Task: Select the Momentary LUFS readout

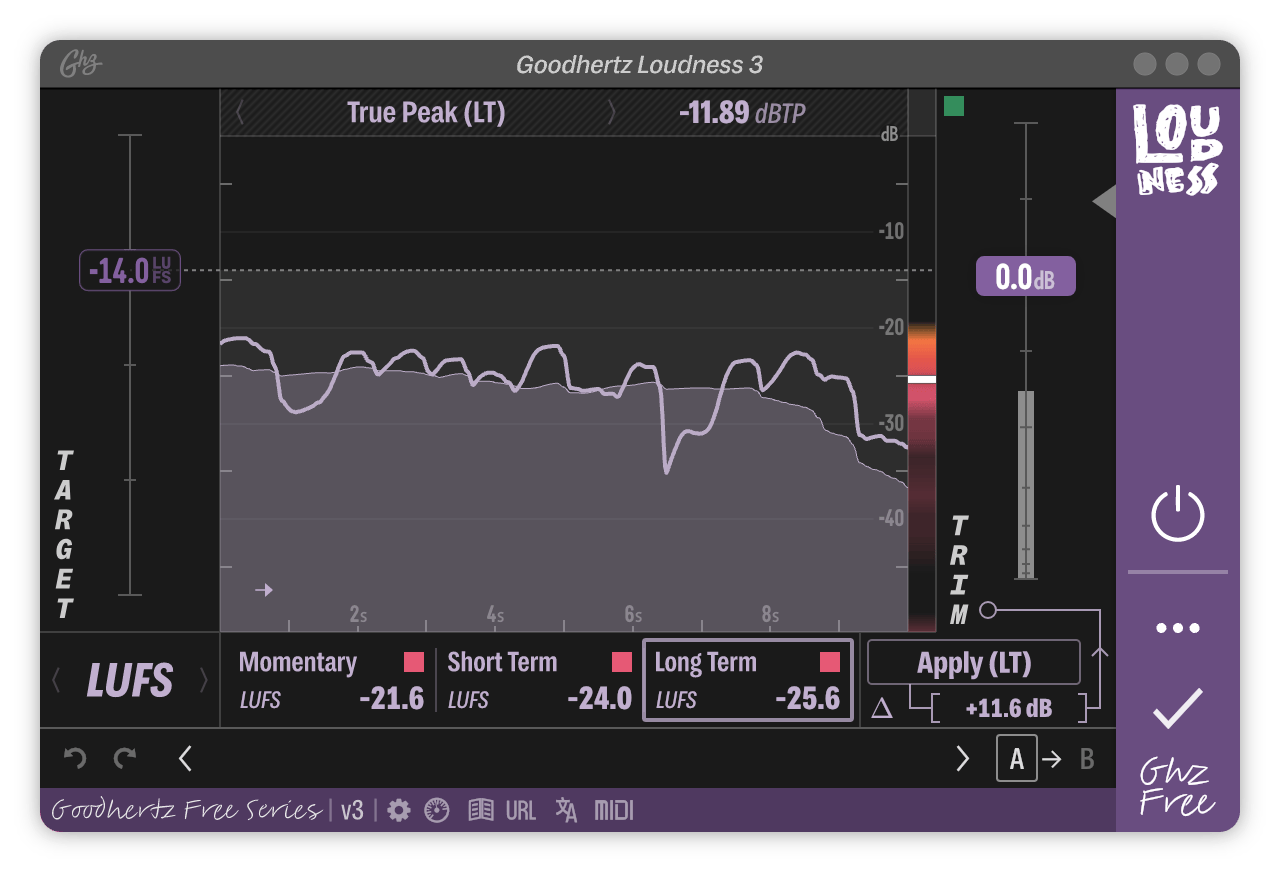Action: (330, 681)
